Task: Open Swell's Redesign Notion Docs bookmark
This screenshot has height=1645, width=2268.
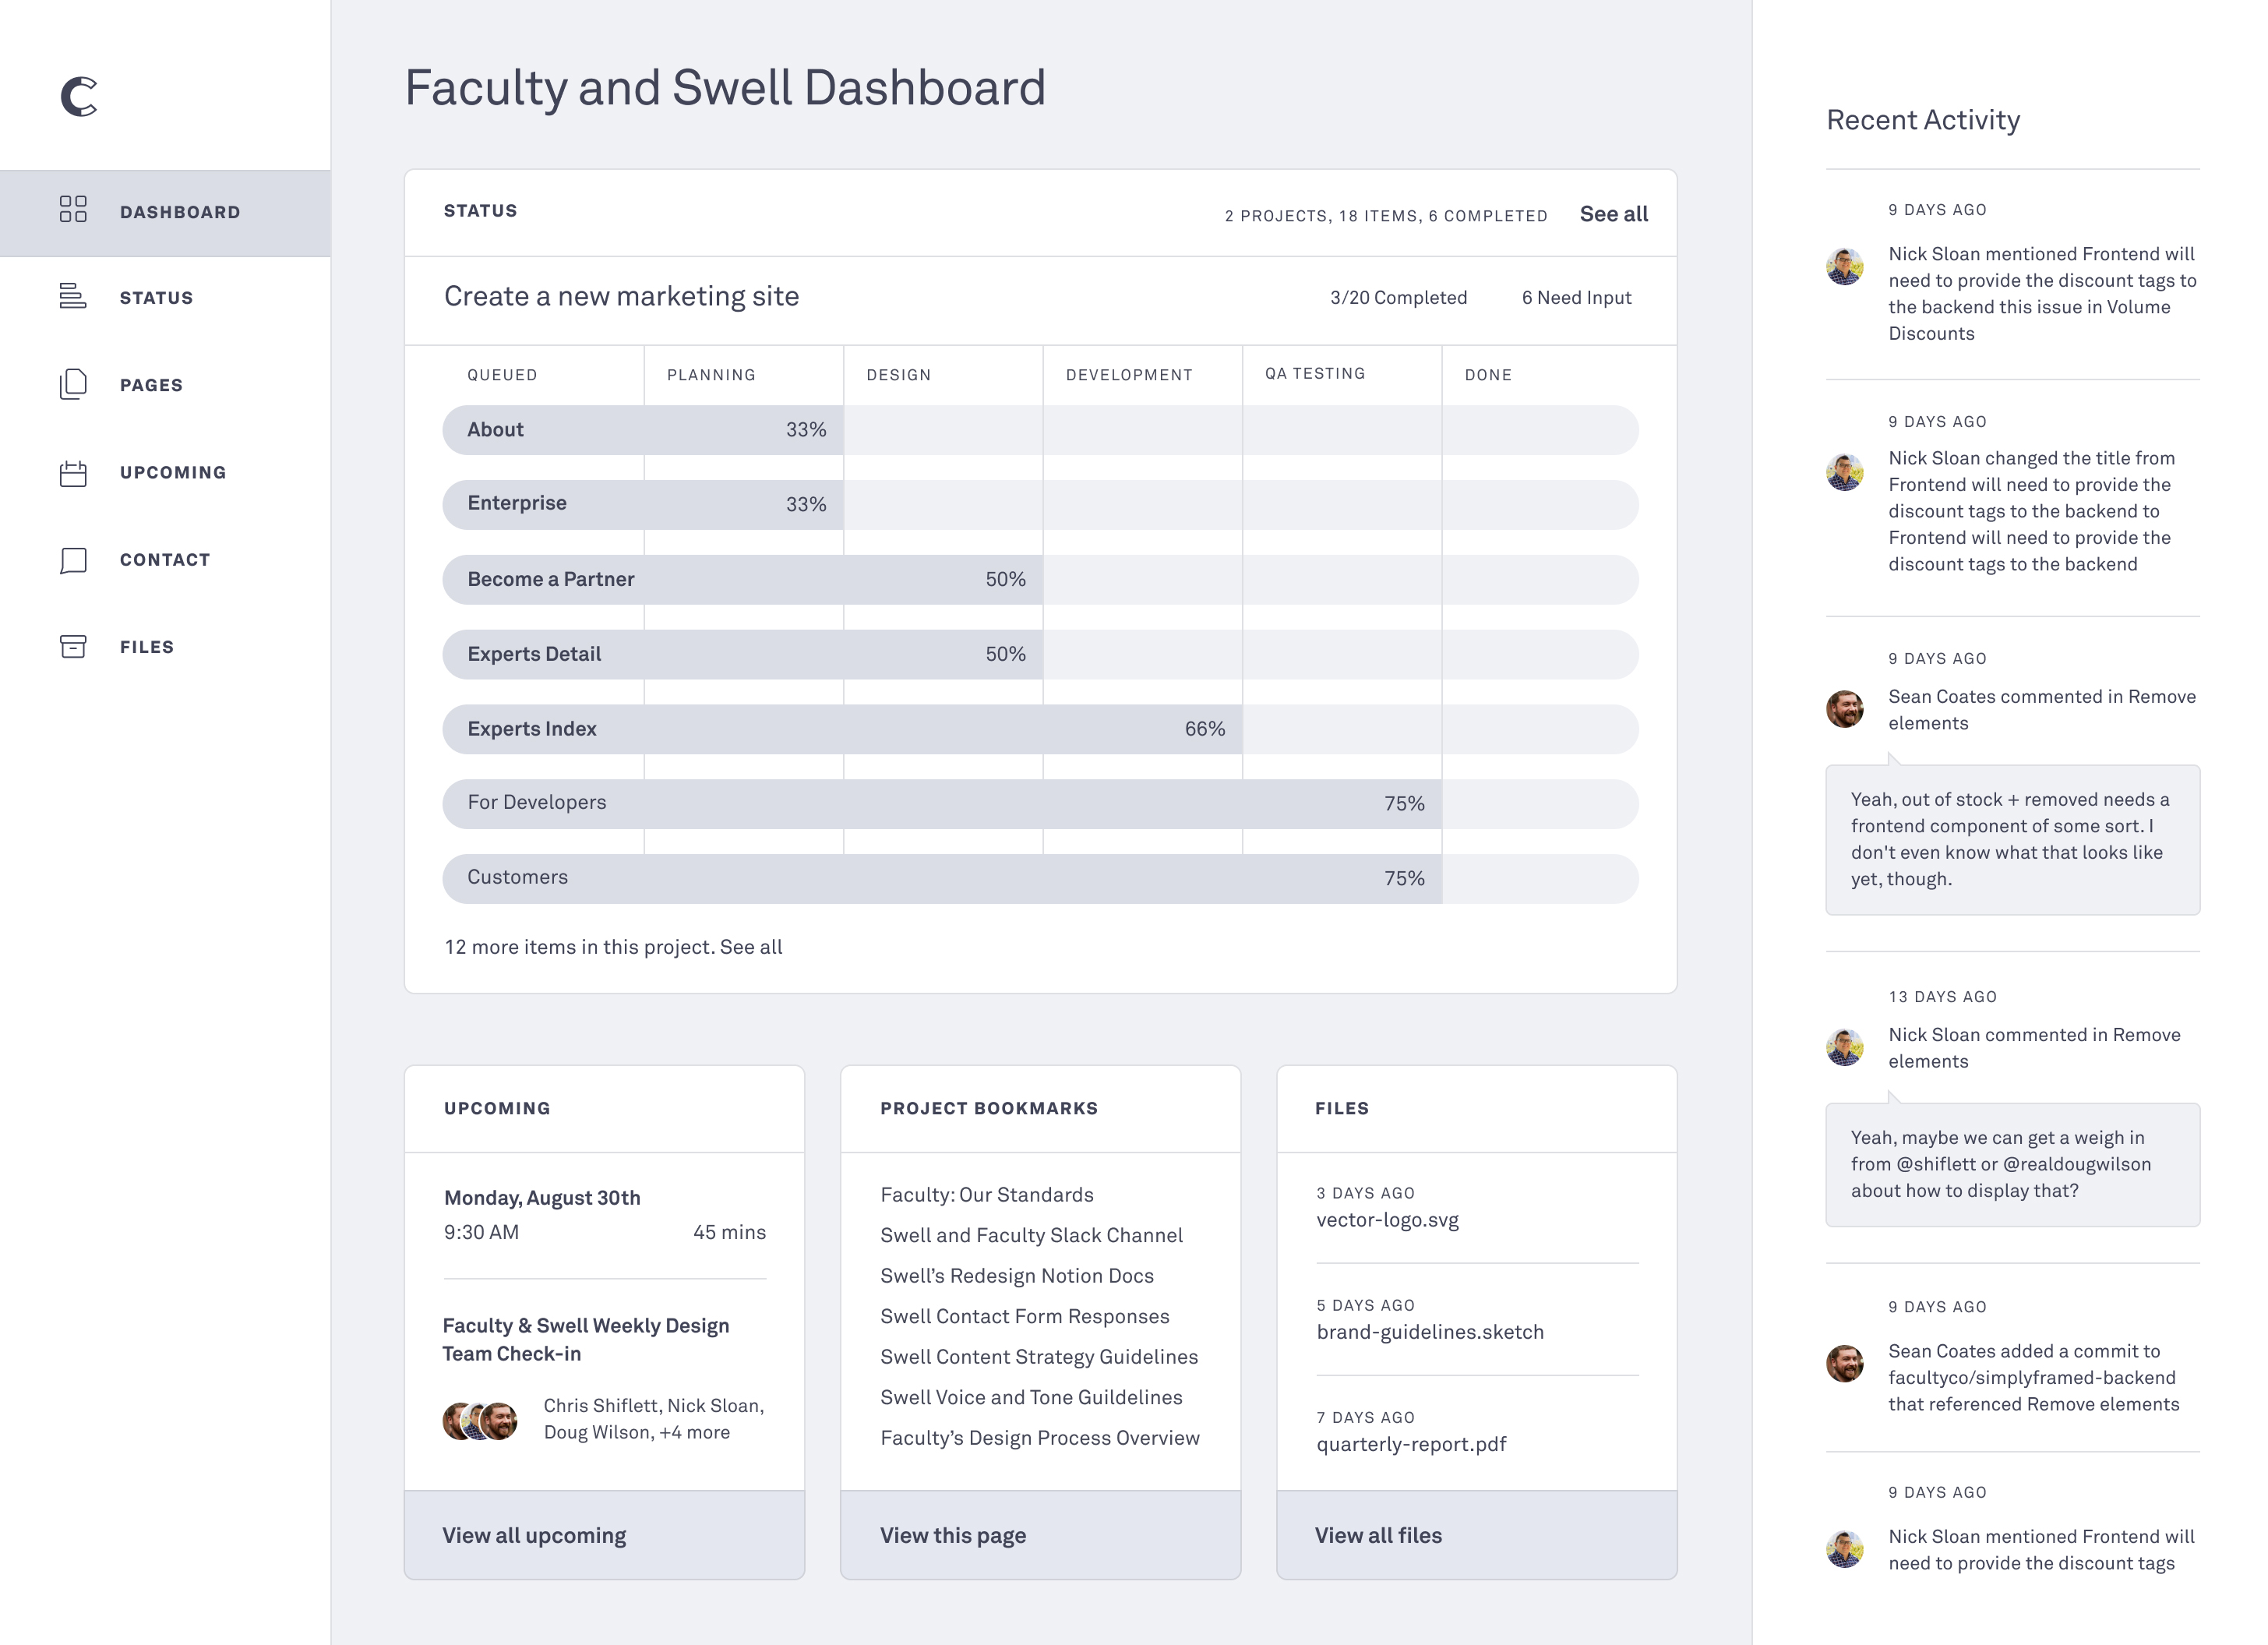Action: coord(1017,1276)
